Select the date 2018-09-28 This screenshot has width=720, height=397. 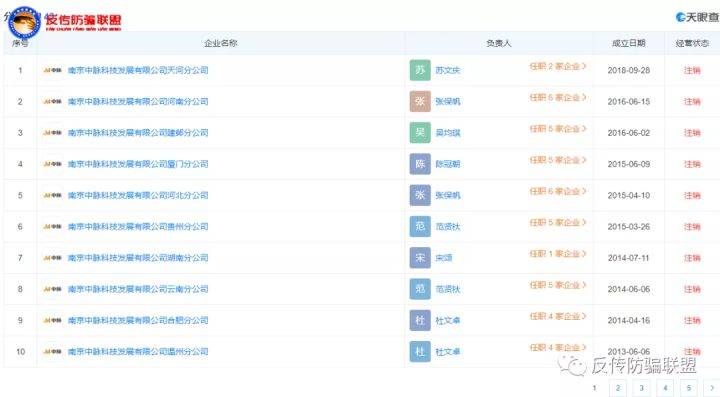(x=629, y=70)
